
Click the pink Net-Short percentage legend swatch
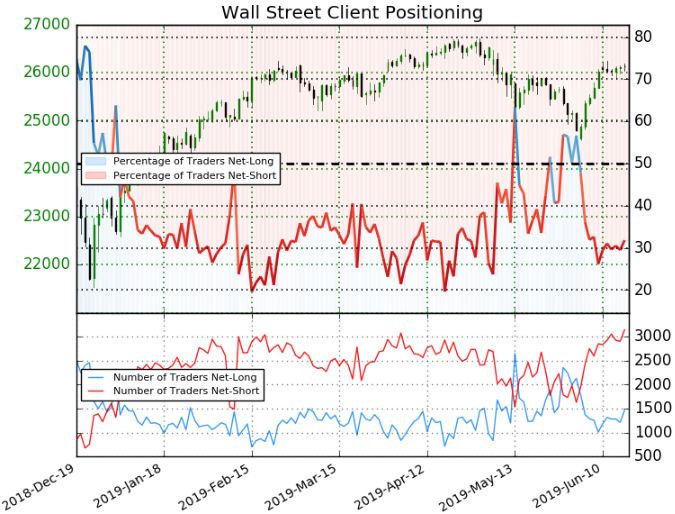95,176
